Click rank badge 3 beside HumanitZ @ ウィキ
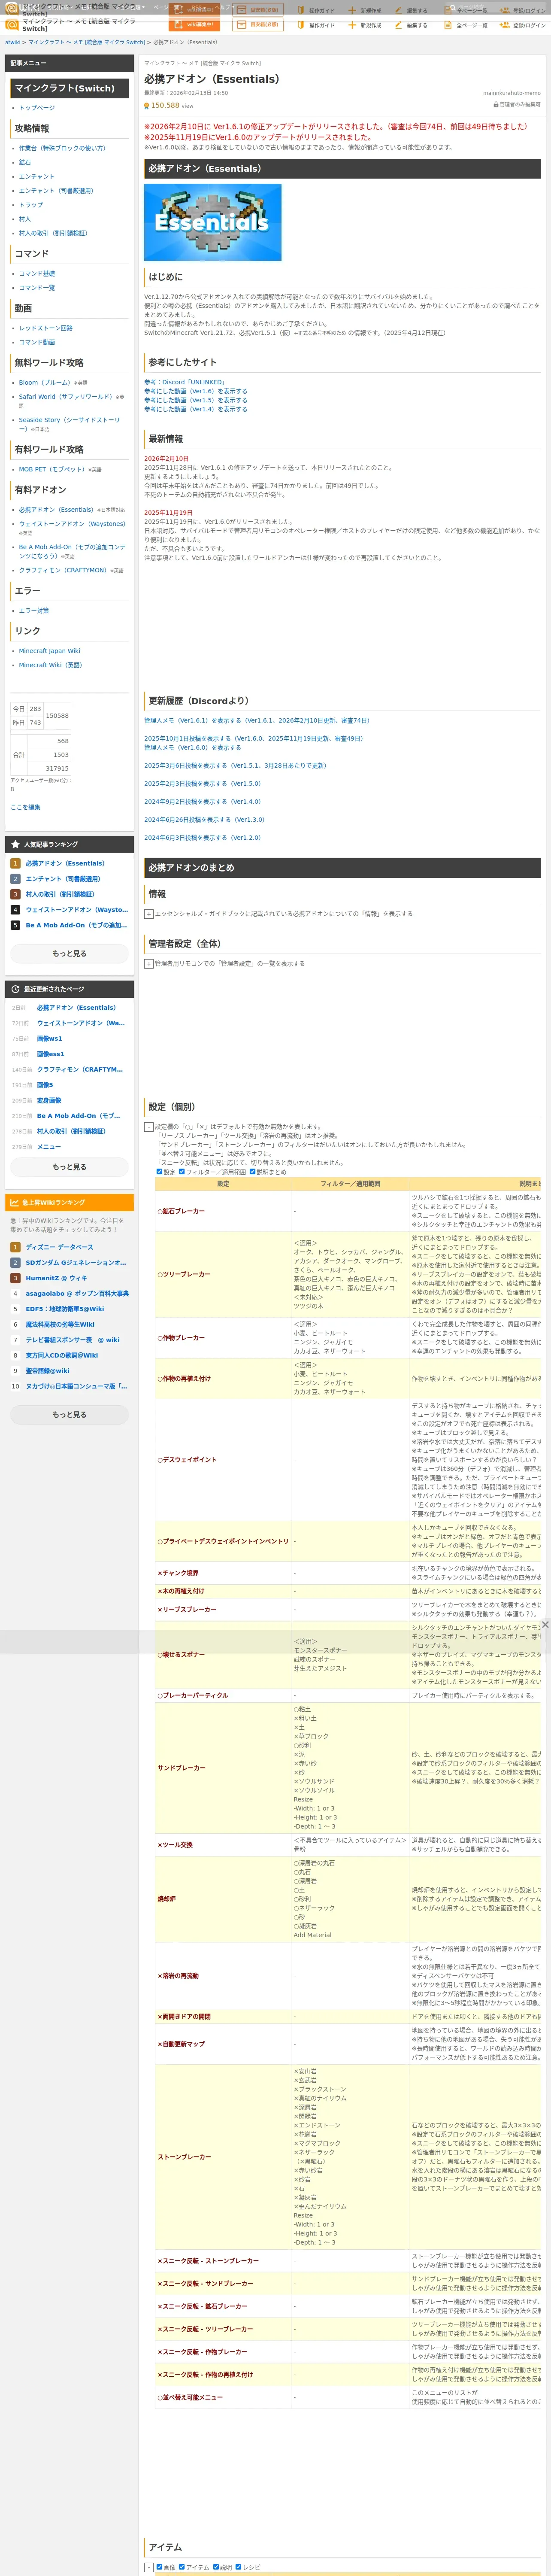The height and width of the screenshot is (2576, 551). click(x=15, y=1278)
